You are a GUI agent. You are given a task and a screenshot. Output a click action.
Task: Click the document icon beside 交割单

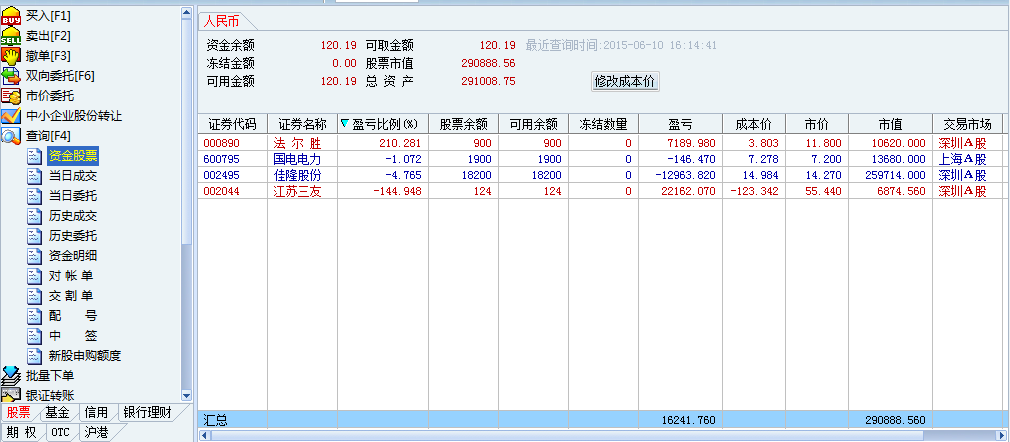(35, 296)
